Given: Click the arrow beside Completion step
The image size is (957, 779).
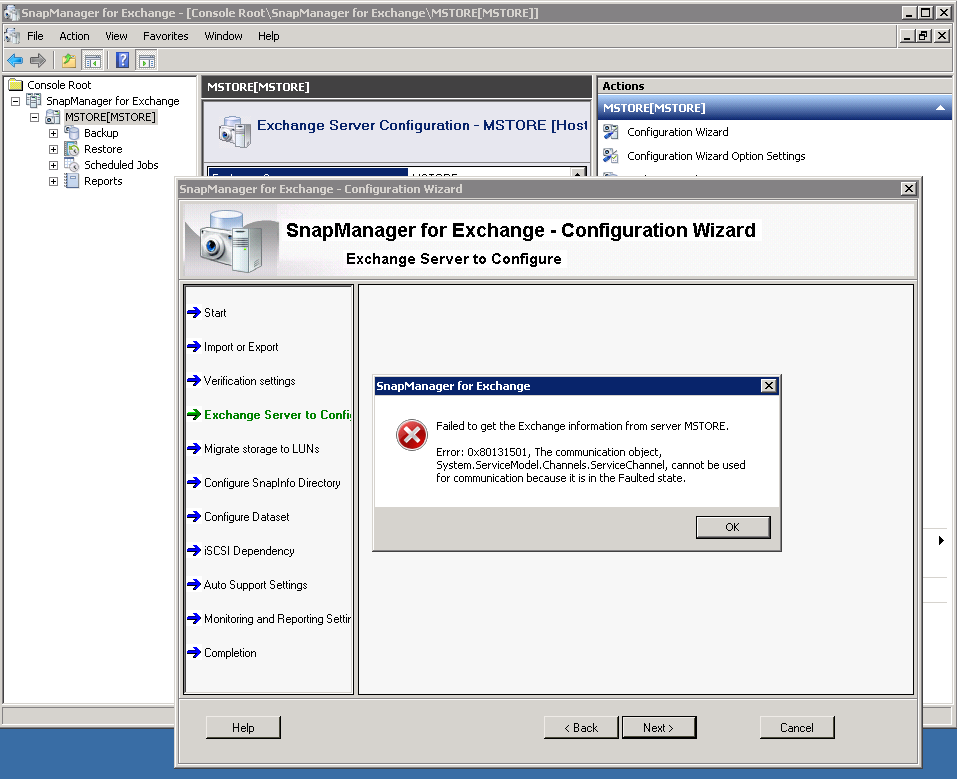Looking at the screenshot, I should coord(194,653).
